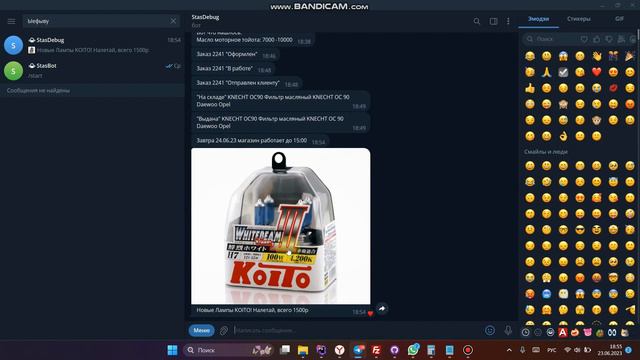
Task: Filter emoji by thumbs-down category icon
Action: tap(609, 39)
